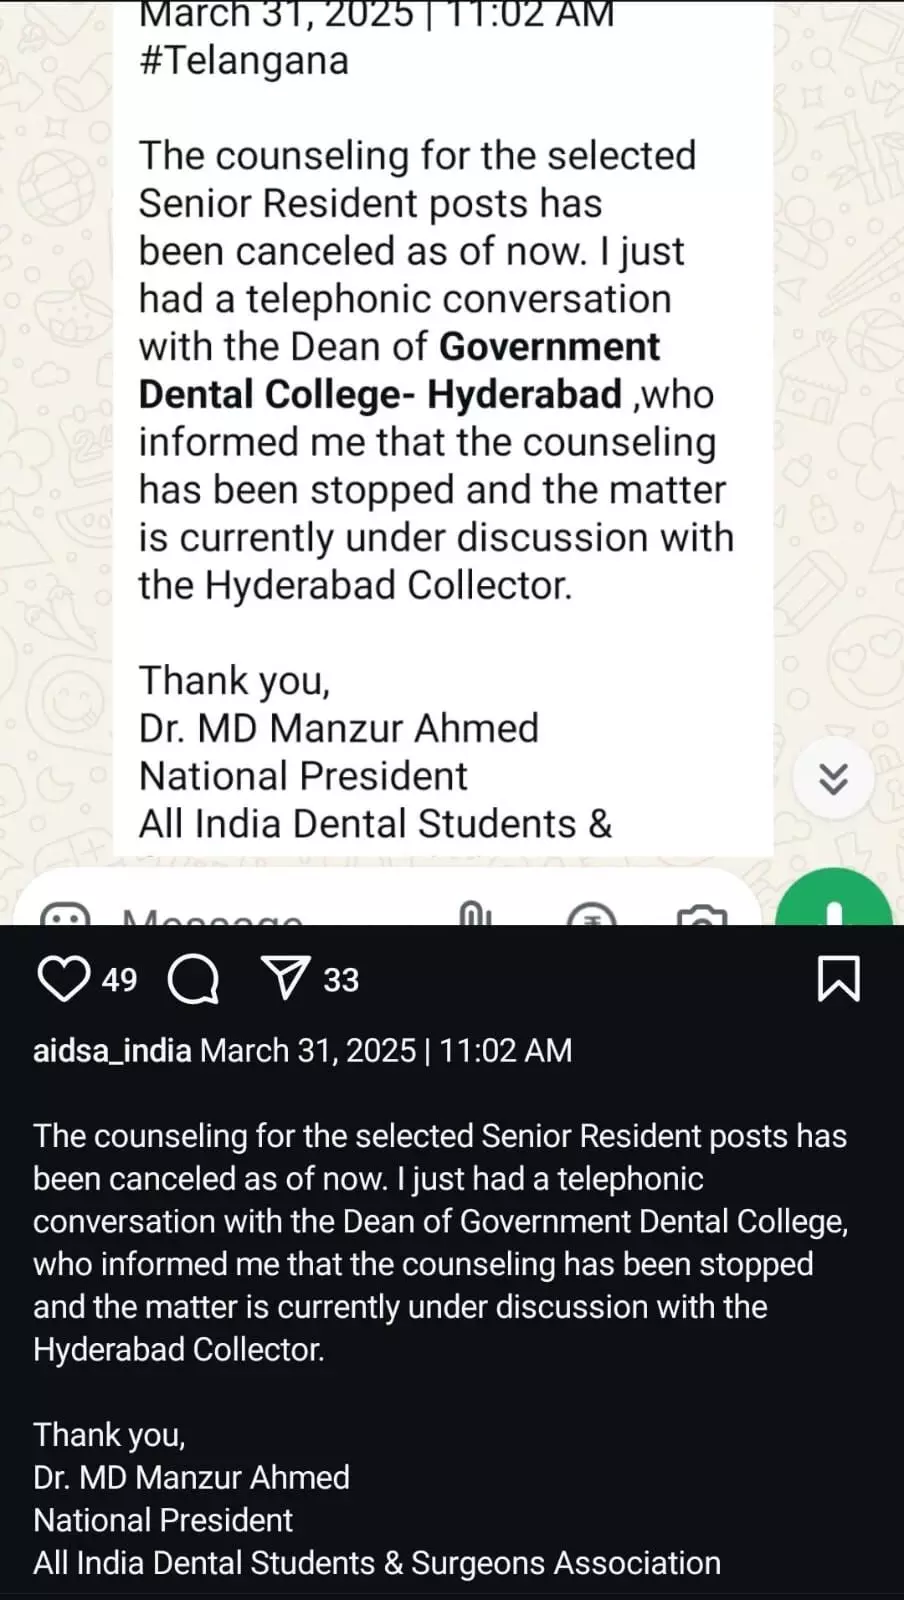904x1600 pixels.
Task: Like the post with the heart icon
Action: tap(62, 979)
